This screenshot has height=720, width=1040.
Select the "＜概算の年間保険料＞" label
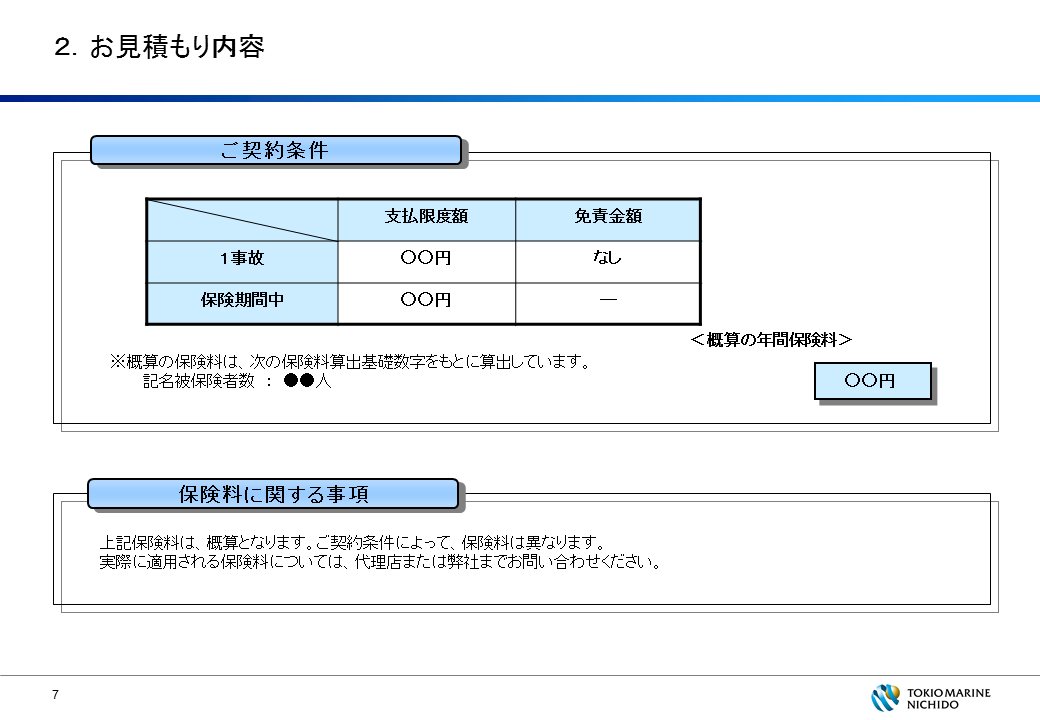click(771, 340)
